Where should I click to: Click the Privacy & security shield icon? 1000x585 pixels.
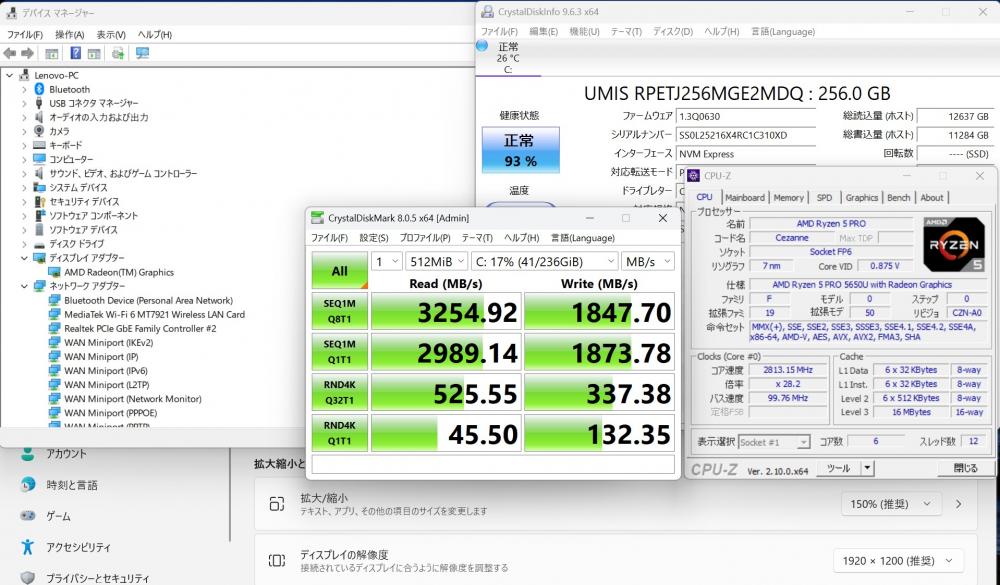(x=27, y=577)
